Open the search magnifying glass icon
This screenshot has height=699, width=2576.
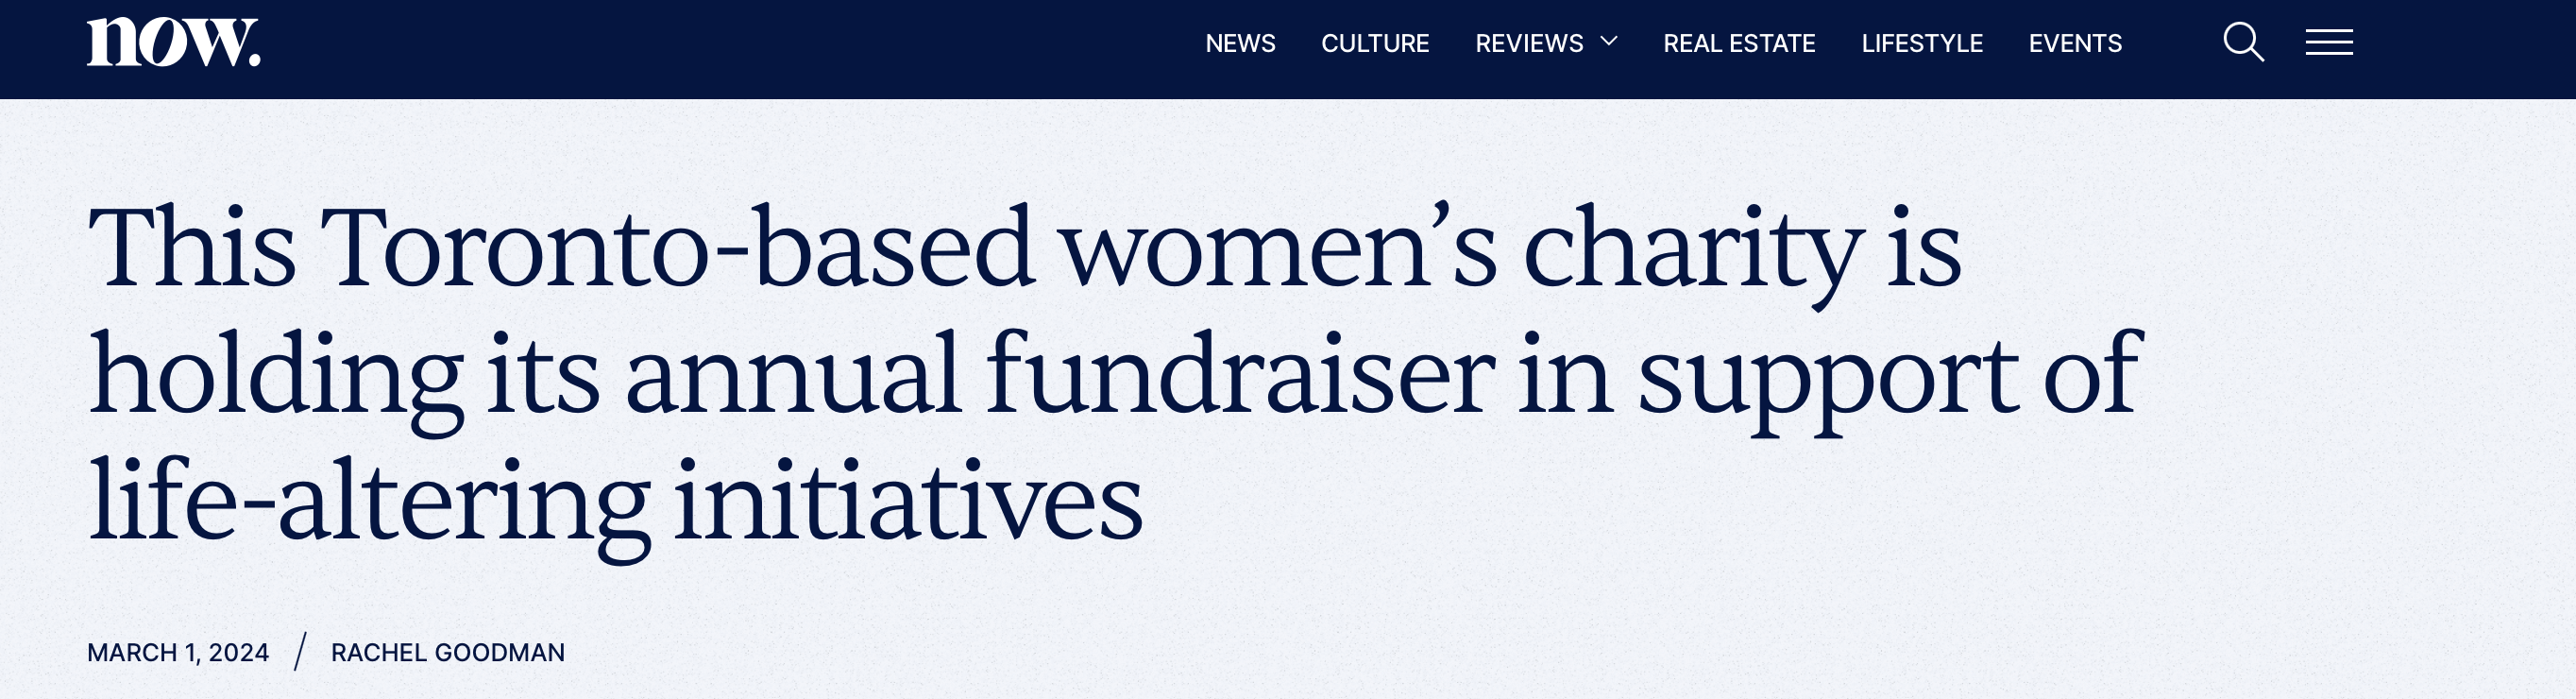tap(2243, 43)
